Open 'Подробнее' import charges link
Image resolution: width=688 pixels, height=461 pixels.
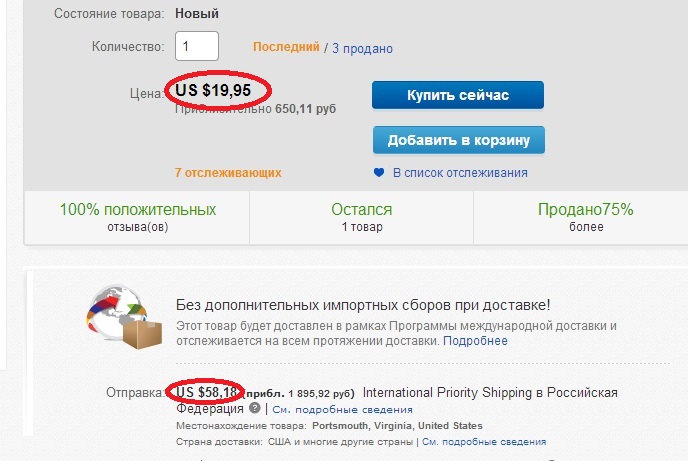[475, 341]
